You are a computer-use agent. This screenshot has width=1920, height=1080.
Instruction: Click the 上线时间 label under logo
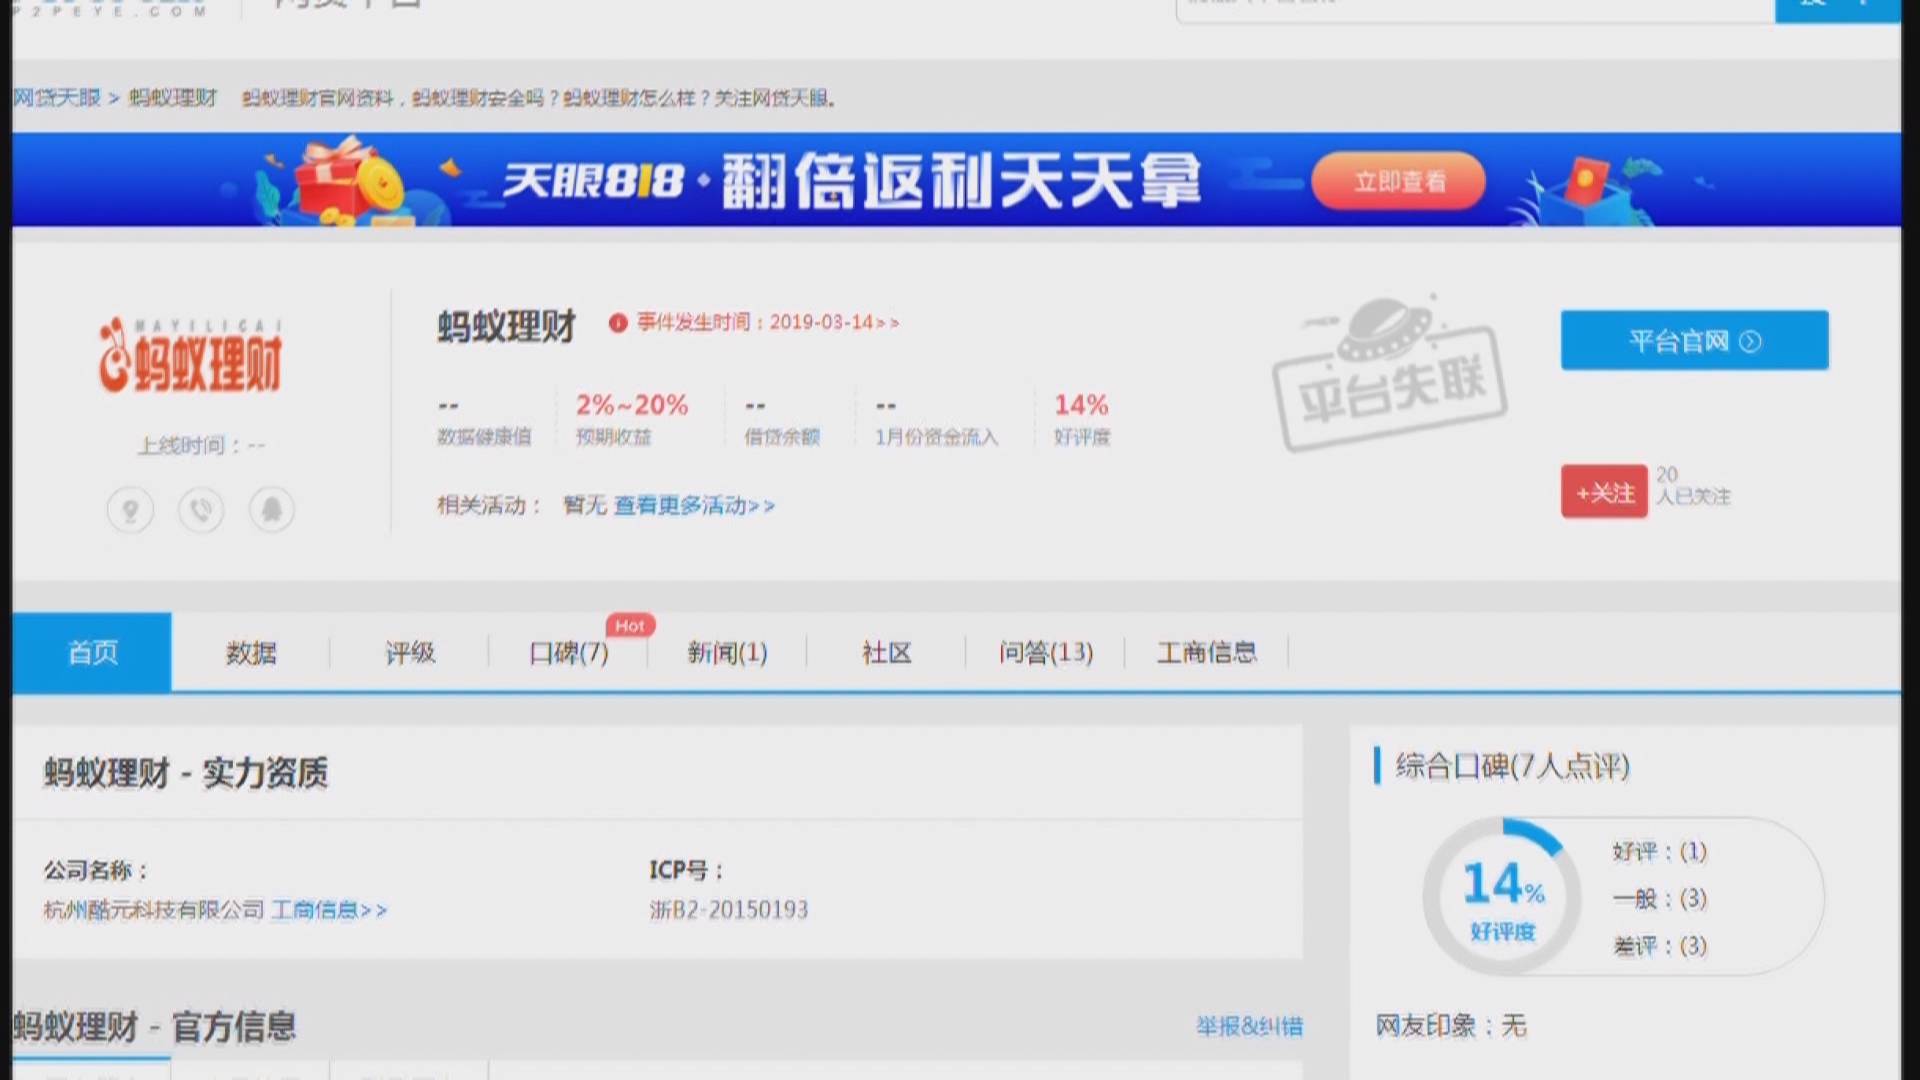(201, 445)
